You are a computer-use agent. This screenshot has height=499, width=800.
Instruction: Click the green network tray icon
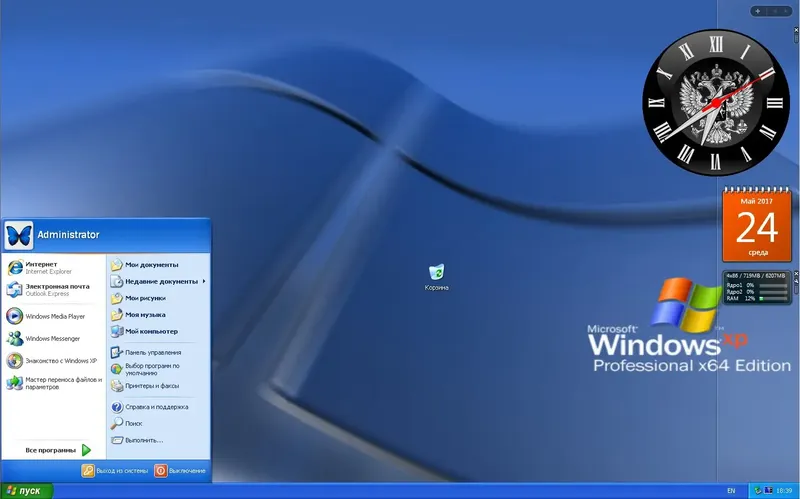pyautogui.click(x=758, y=491)
